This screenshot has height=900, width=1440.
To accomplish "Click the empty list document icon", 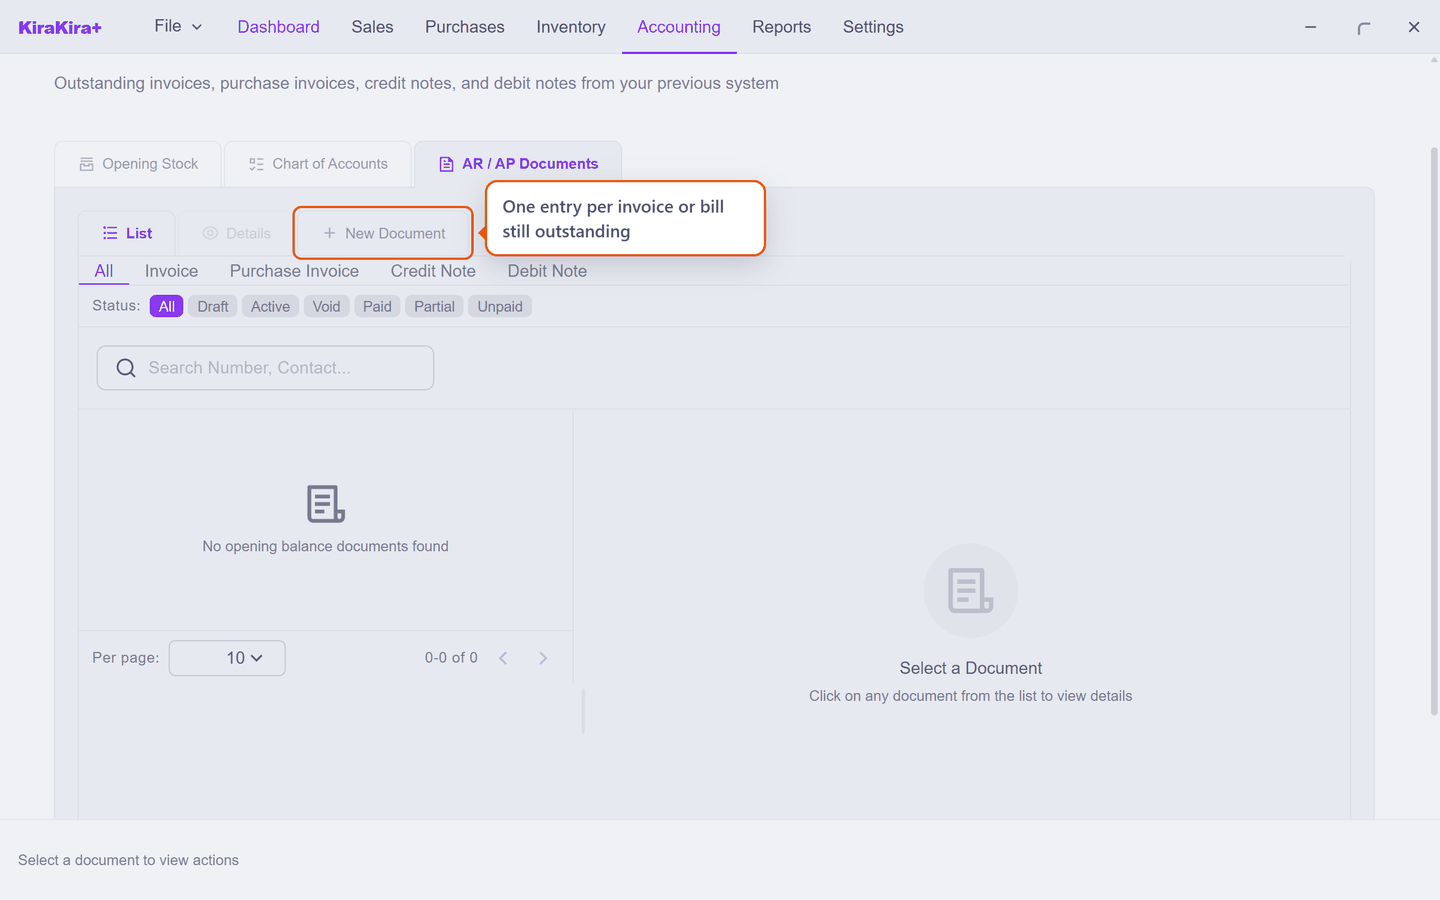I will [326, 504].
